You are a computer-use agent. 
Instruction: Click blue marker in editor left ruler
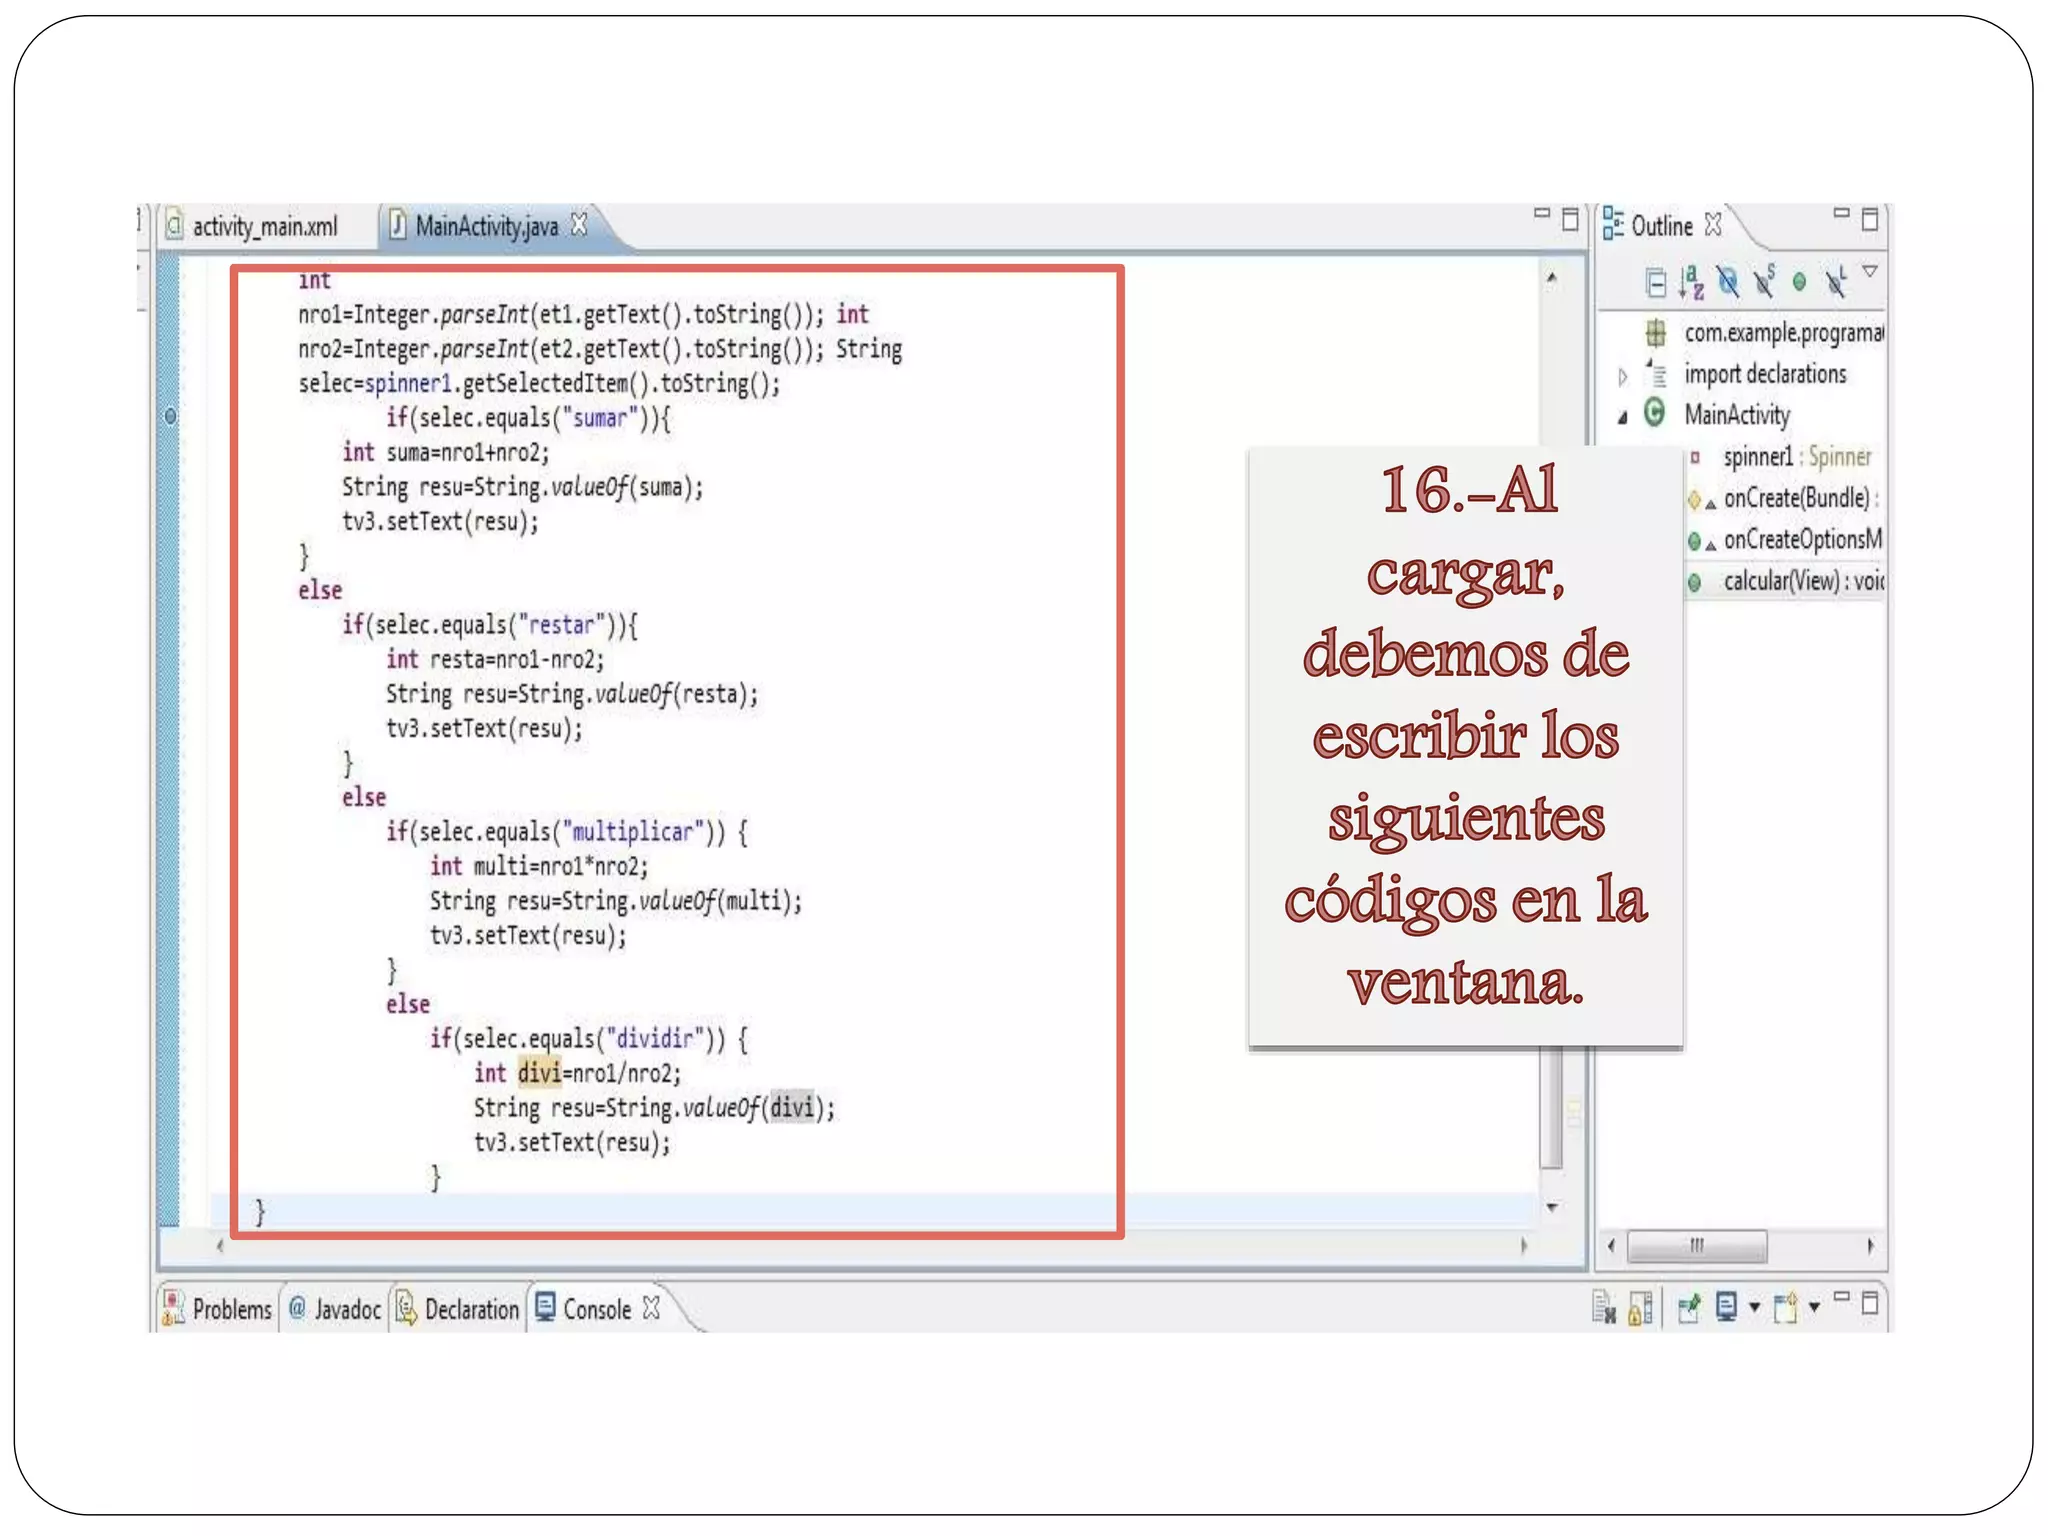point(170,416)
